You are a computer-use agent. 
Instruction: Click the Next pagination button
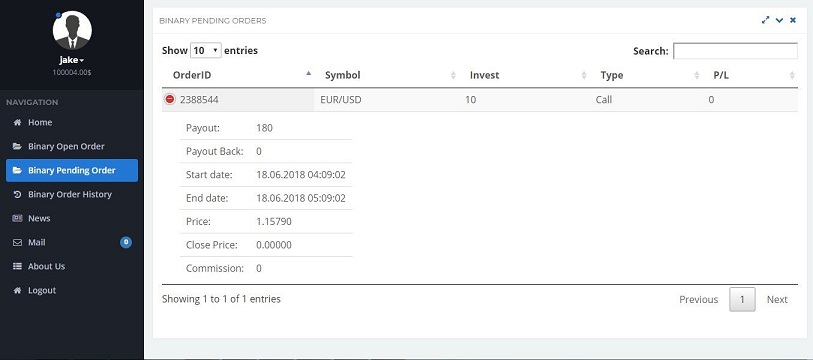(x=777, y=299)
